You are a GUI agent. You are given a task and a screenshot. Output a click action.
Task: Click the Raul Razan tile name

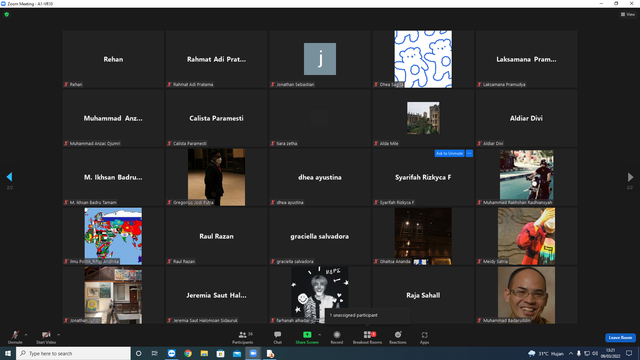click(216, 236)
